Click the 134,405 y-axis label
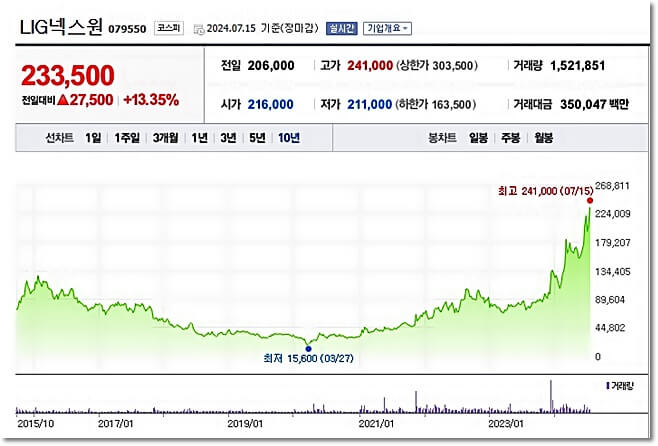This screenshot has height=446, width=658. click(x=613, y=272)
